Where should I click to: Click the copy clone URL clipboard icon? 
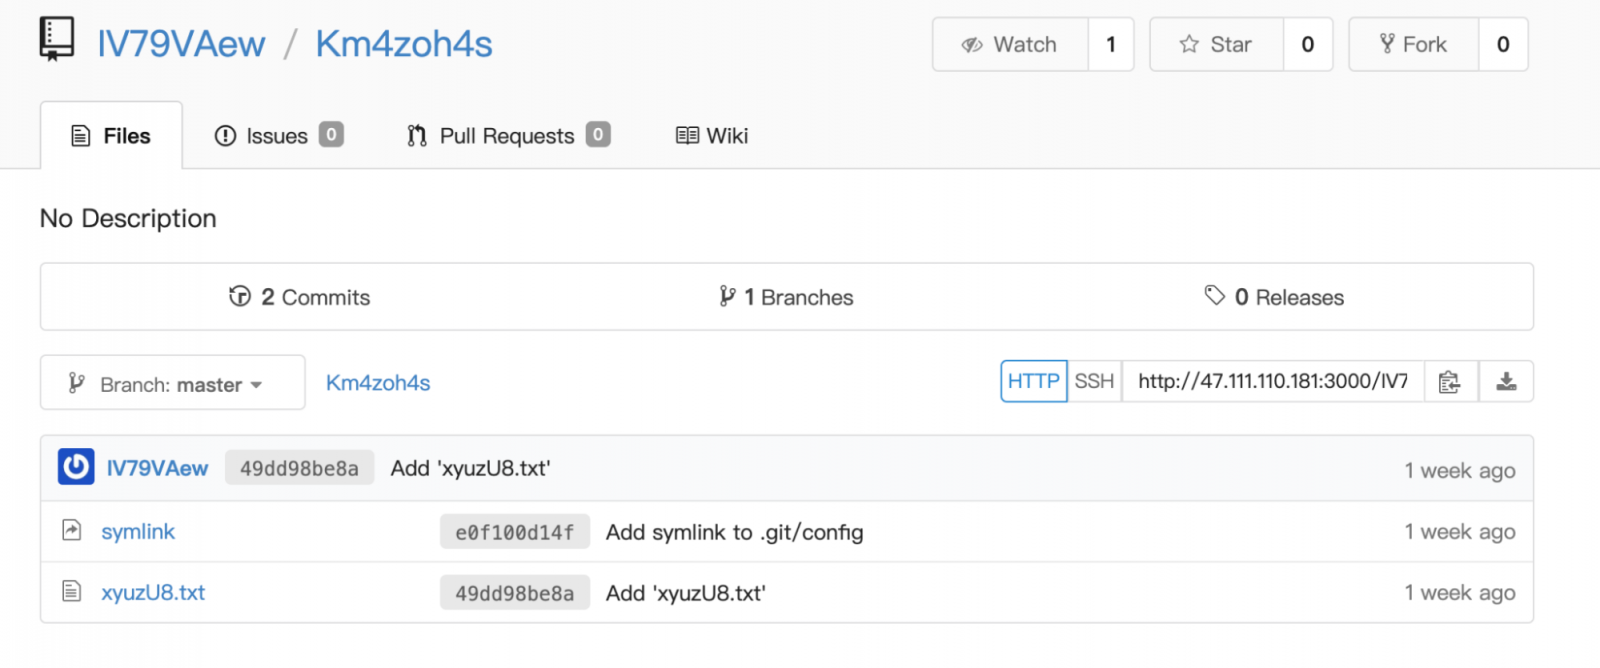pyautogui.click(x=1449, y=382)
